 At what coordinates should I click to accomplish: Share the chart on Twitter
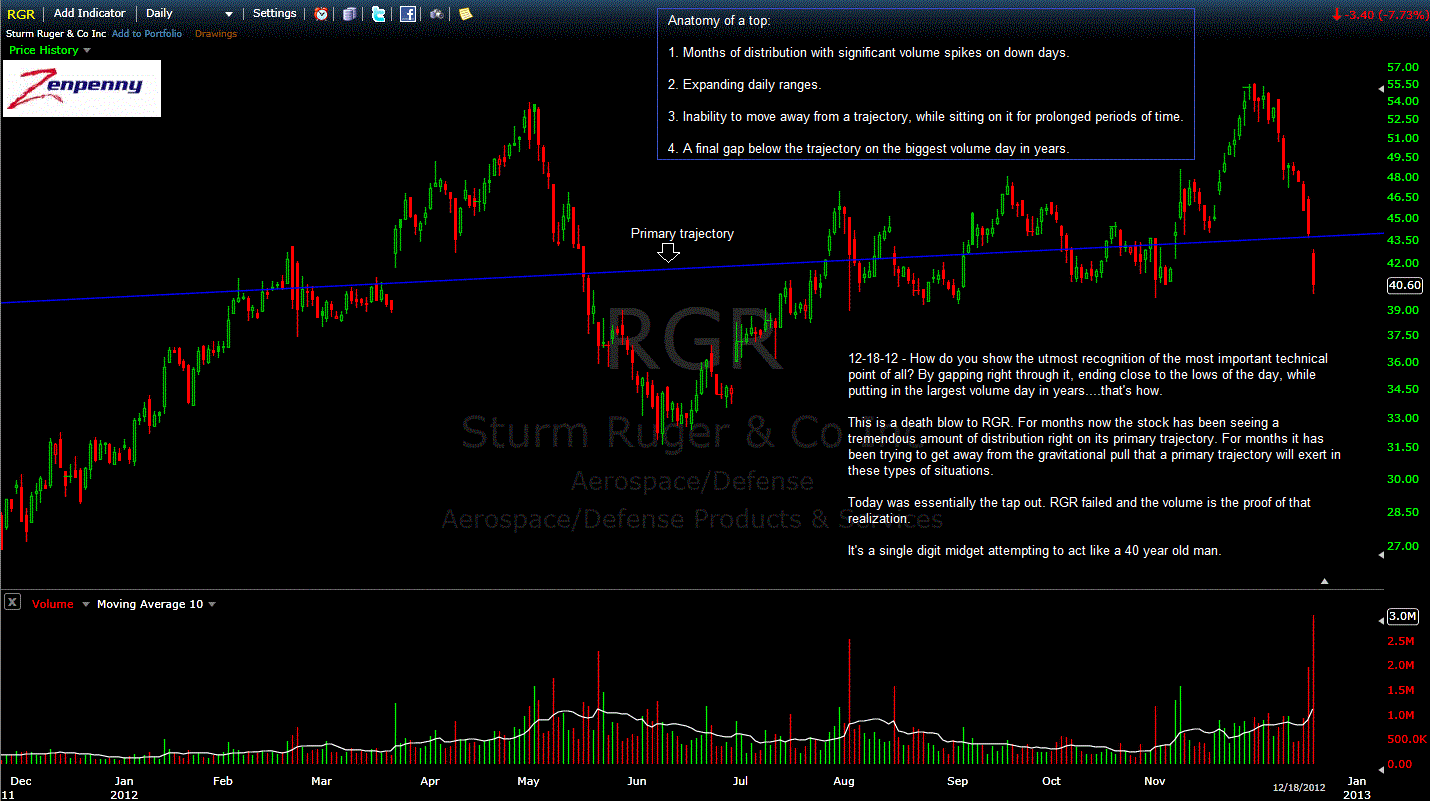[x=378, y=14]
